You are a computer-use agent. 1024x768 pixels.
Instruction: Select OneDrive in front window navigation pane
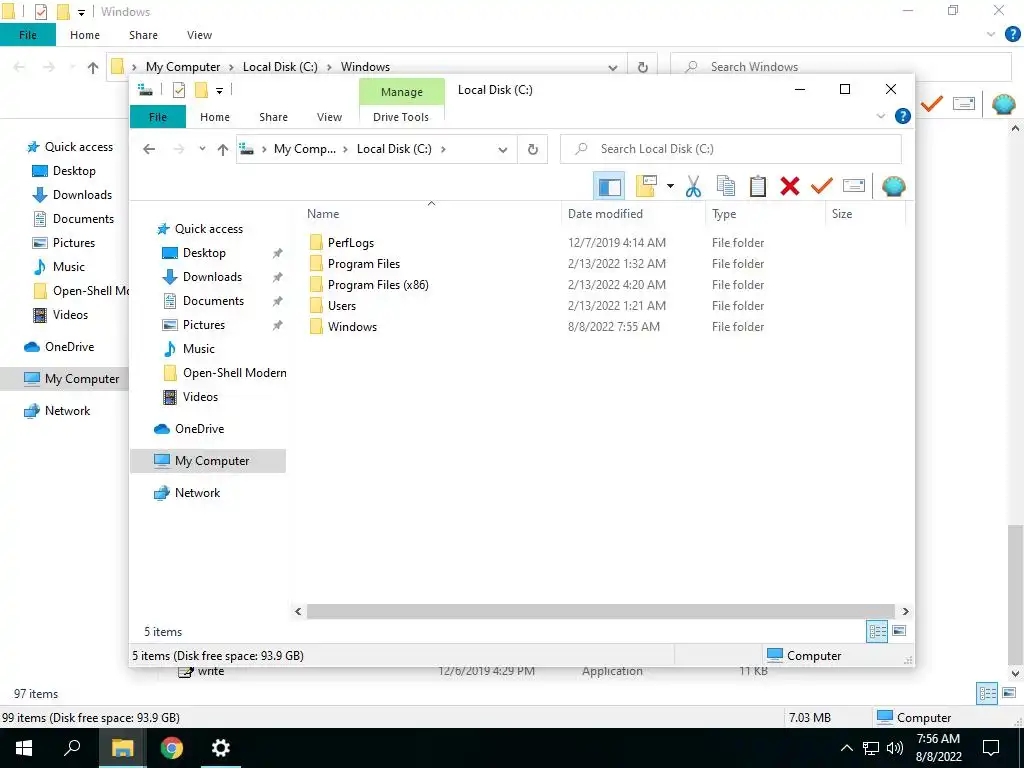pyautogui.click(x=199, y=429)
